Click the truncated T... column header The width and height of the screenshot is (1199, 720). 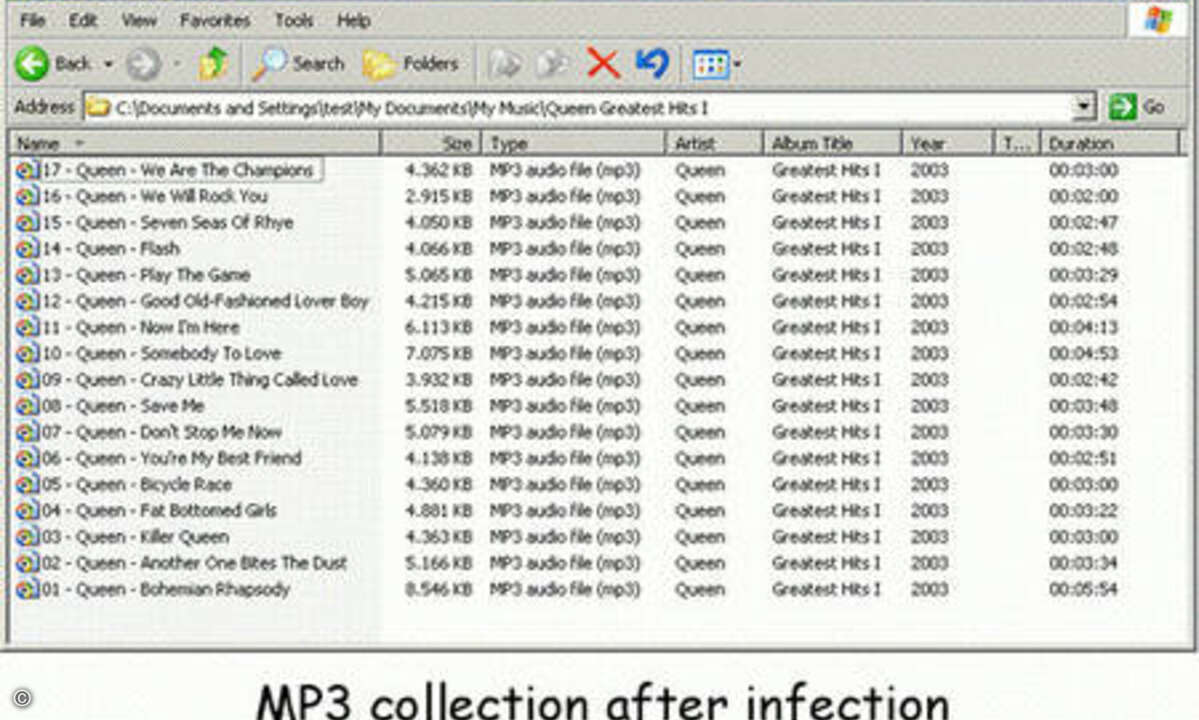[x=1017, y=143]
